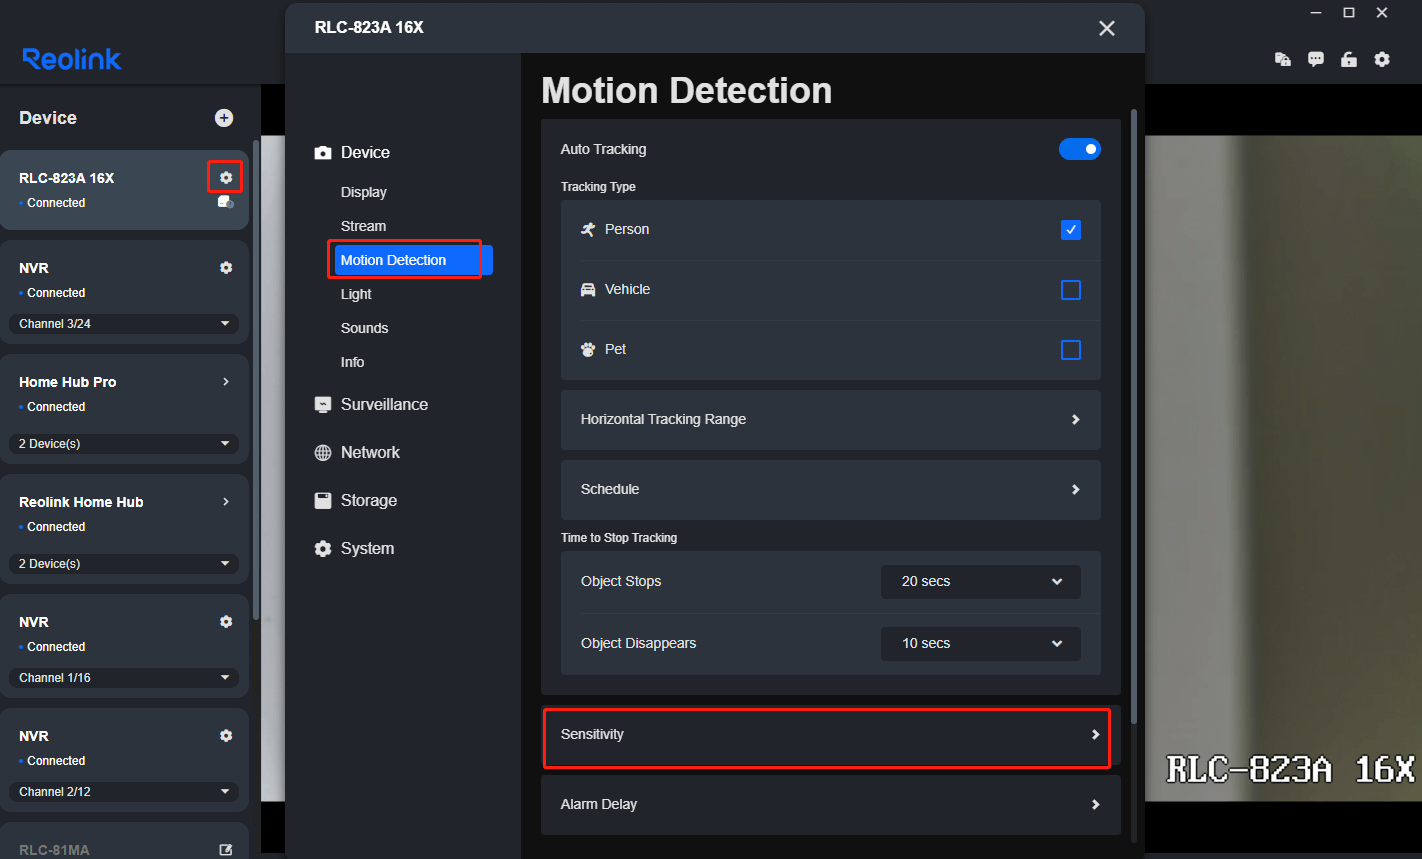Select Light in the Device menu
Image resolution: width=1422 pixels, height=859 pixels.
click(x=356, y=294)
